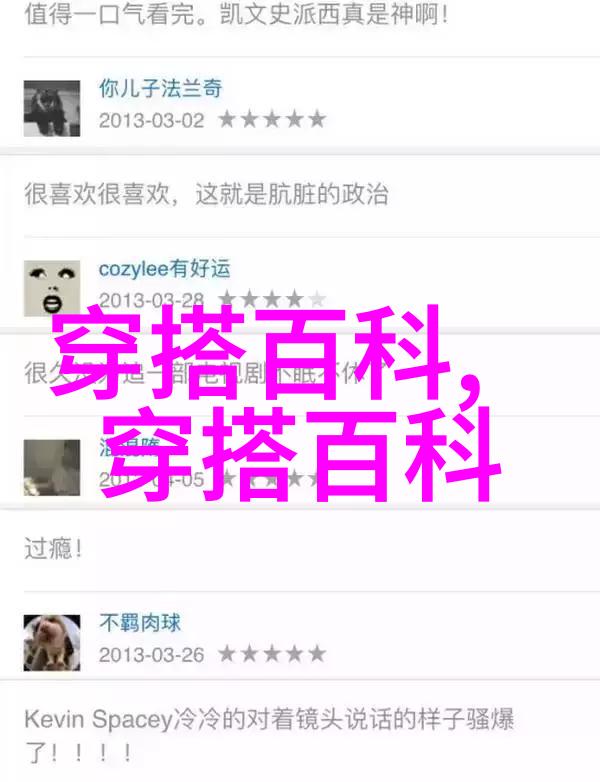The width and height of the screenshot is (600, 782).
Task: Click the 2013-03-28 review date
Action: [x=152, y=300]
